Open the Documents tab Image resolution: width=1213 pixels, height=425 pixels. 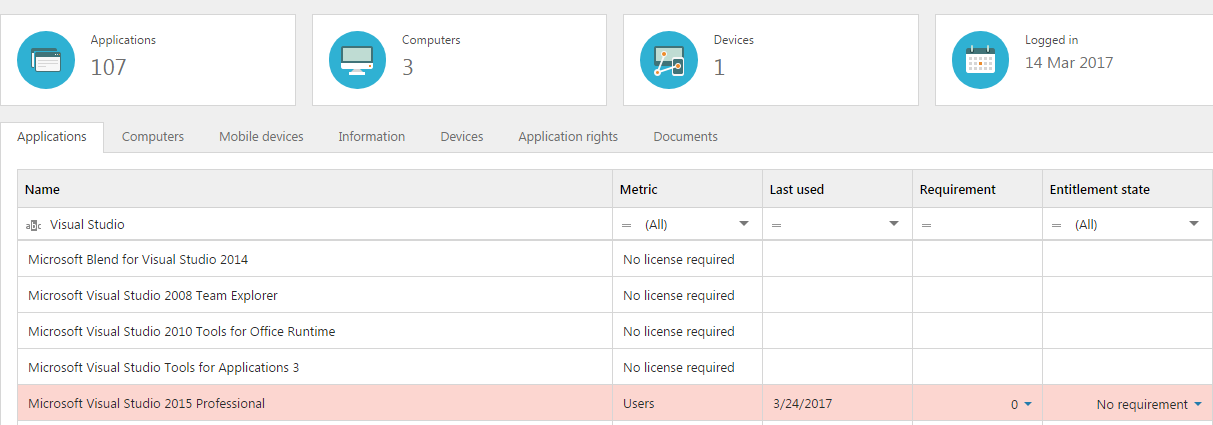[x=685, y=137]
